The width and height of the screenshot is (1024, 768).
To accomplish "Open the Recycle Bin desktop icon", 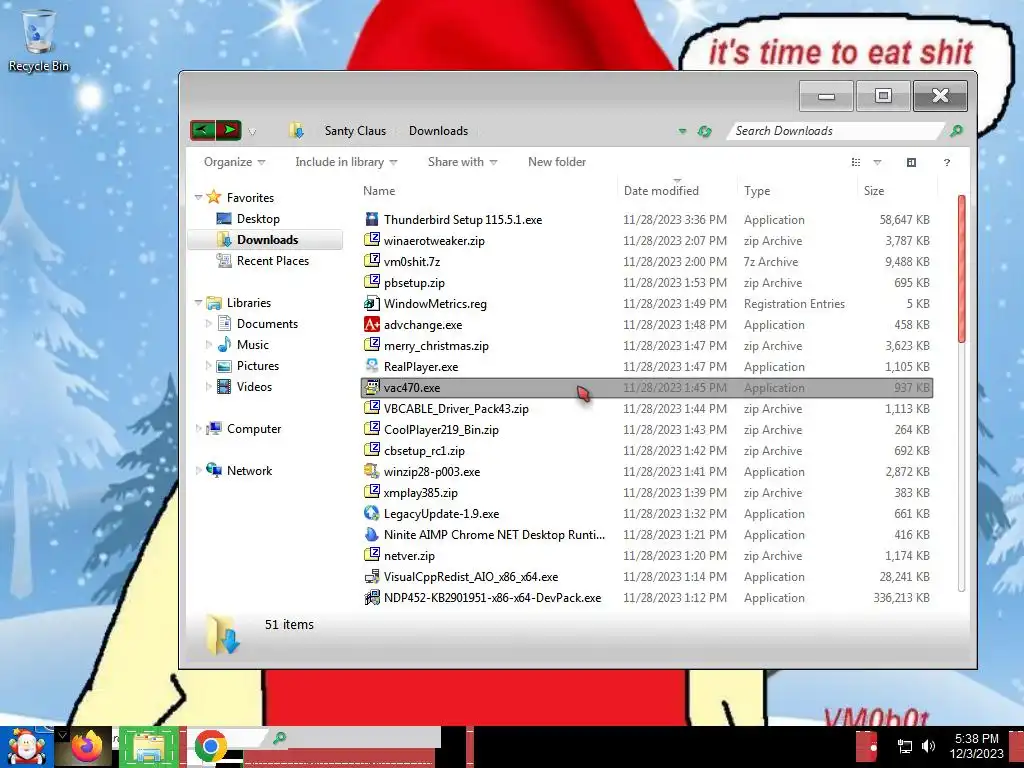I will (x=39, y=40).
